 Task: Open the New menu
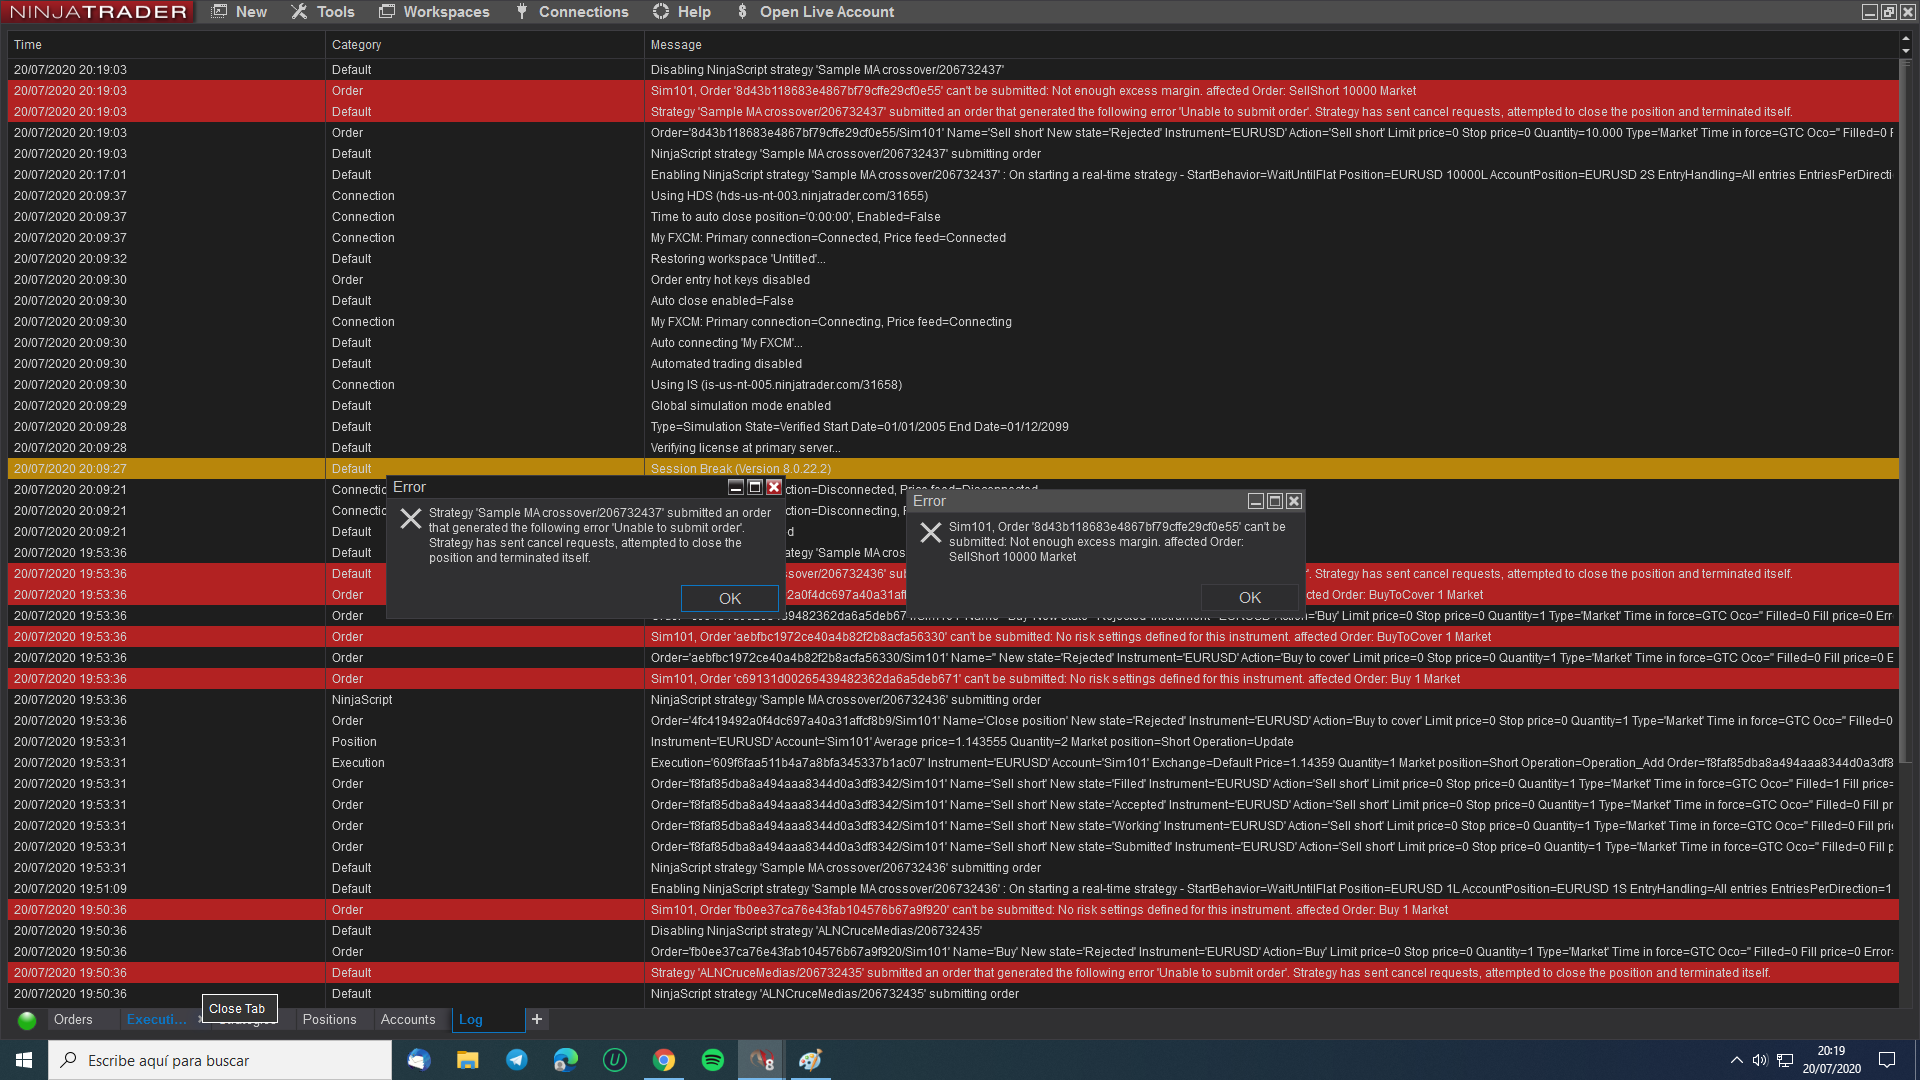(x=240, y=12)
